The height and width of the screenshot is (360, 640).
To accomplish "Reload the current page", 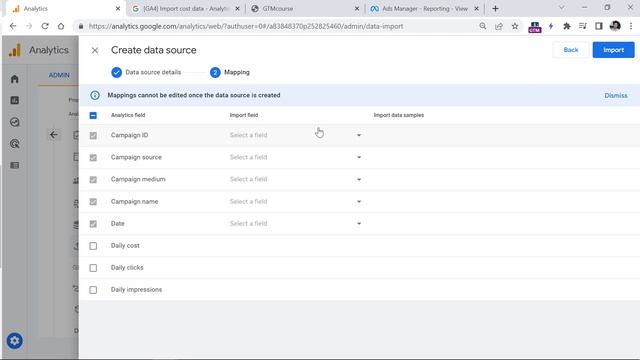I will pos(45,26).
